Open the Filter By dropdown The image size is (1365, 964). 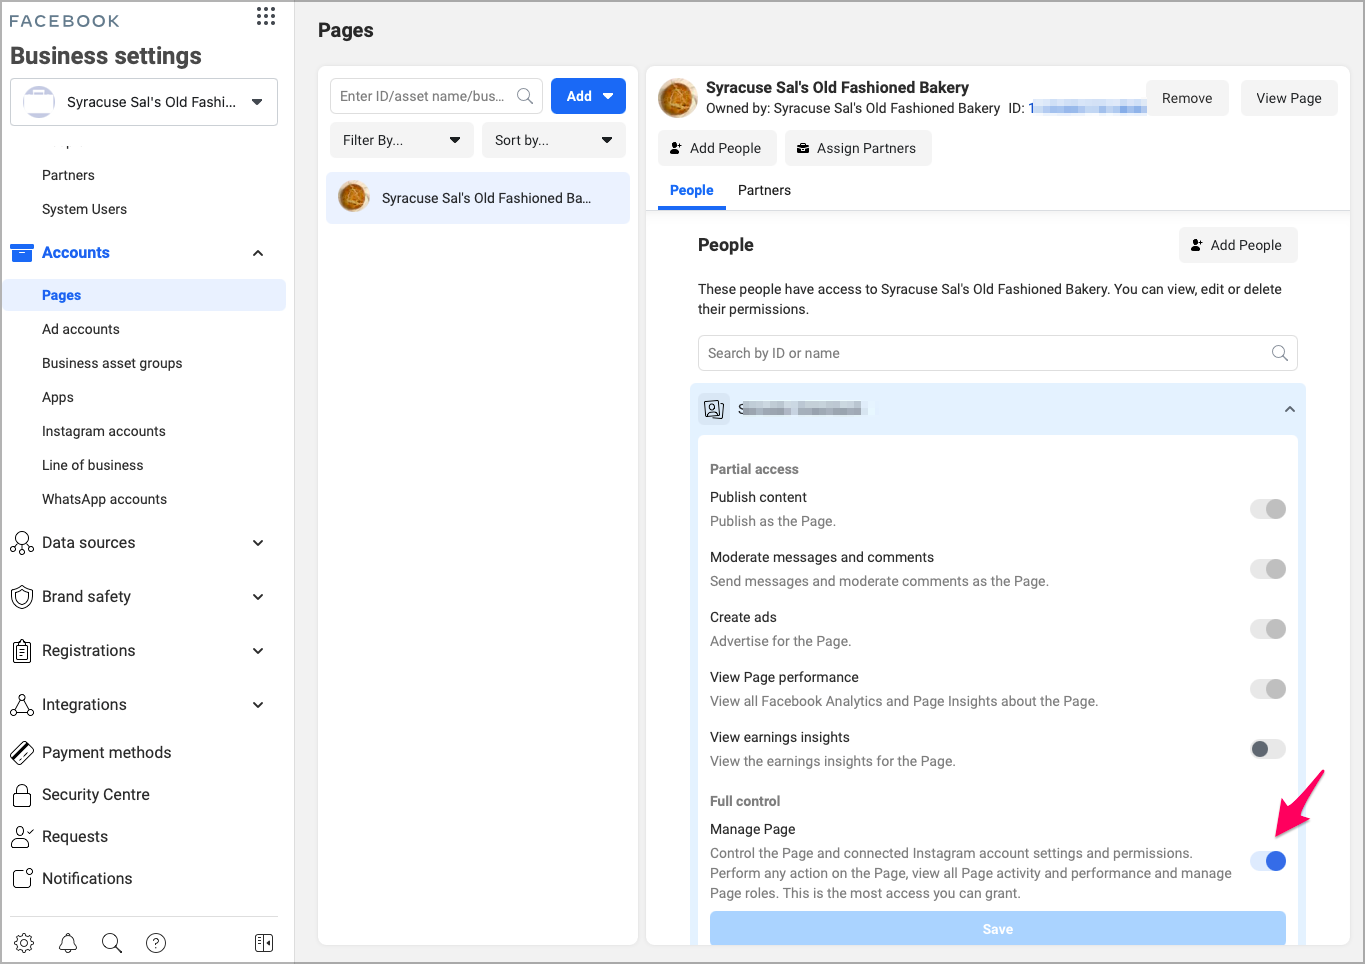(x=402, y=140)
